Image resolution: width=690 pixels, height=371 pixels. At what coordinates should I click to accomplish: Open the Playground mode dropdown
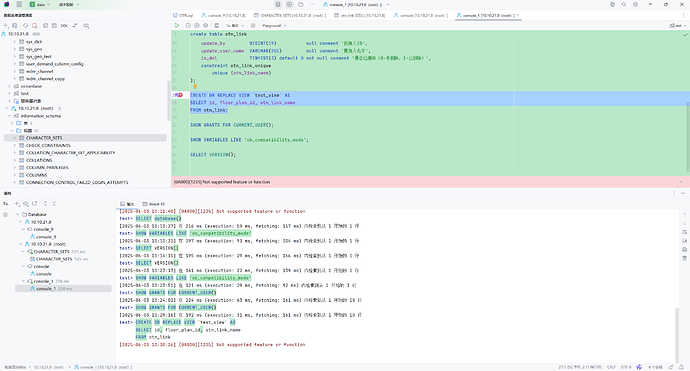click(274, 26)
